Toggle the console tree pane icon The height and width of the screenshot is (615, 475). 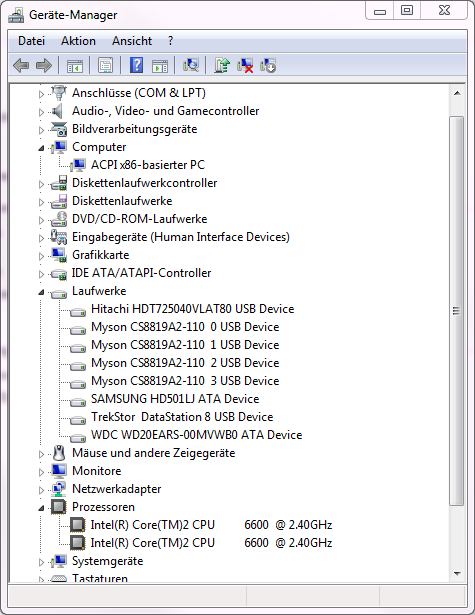75,66
